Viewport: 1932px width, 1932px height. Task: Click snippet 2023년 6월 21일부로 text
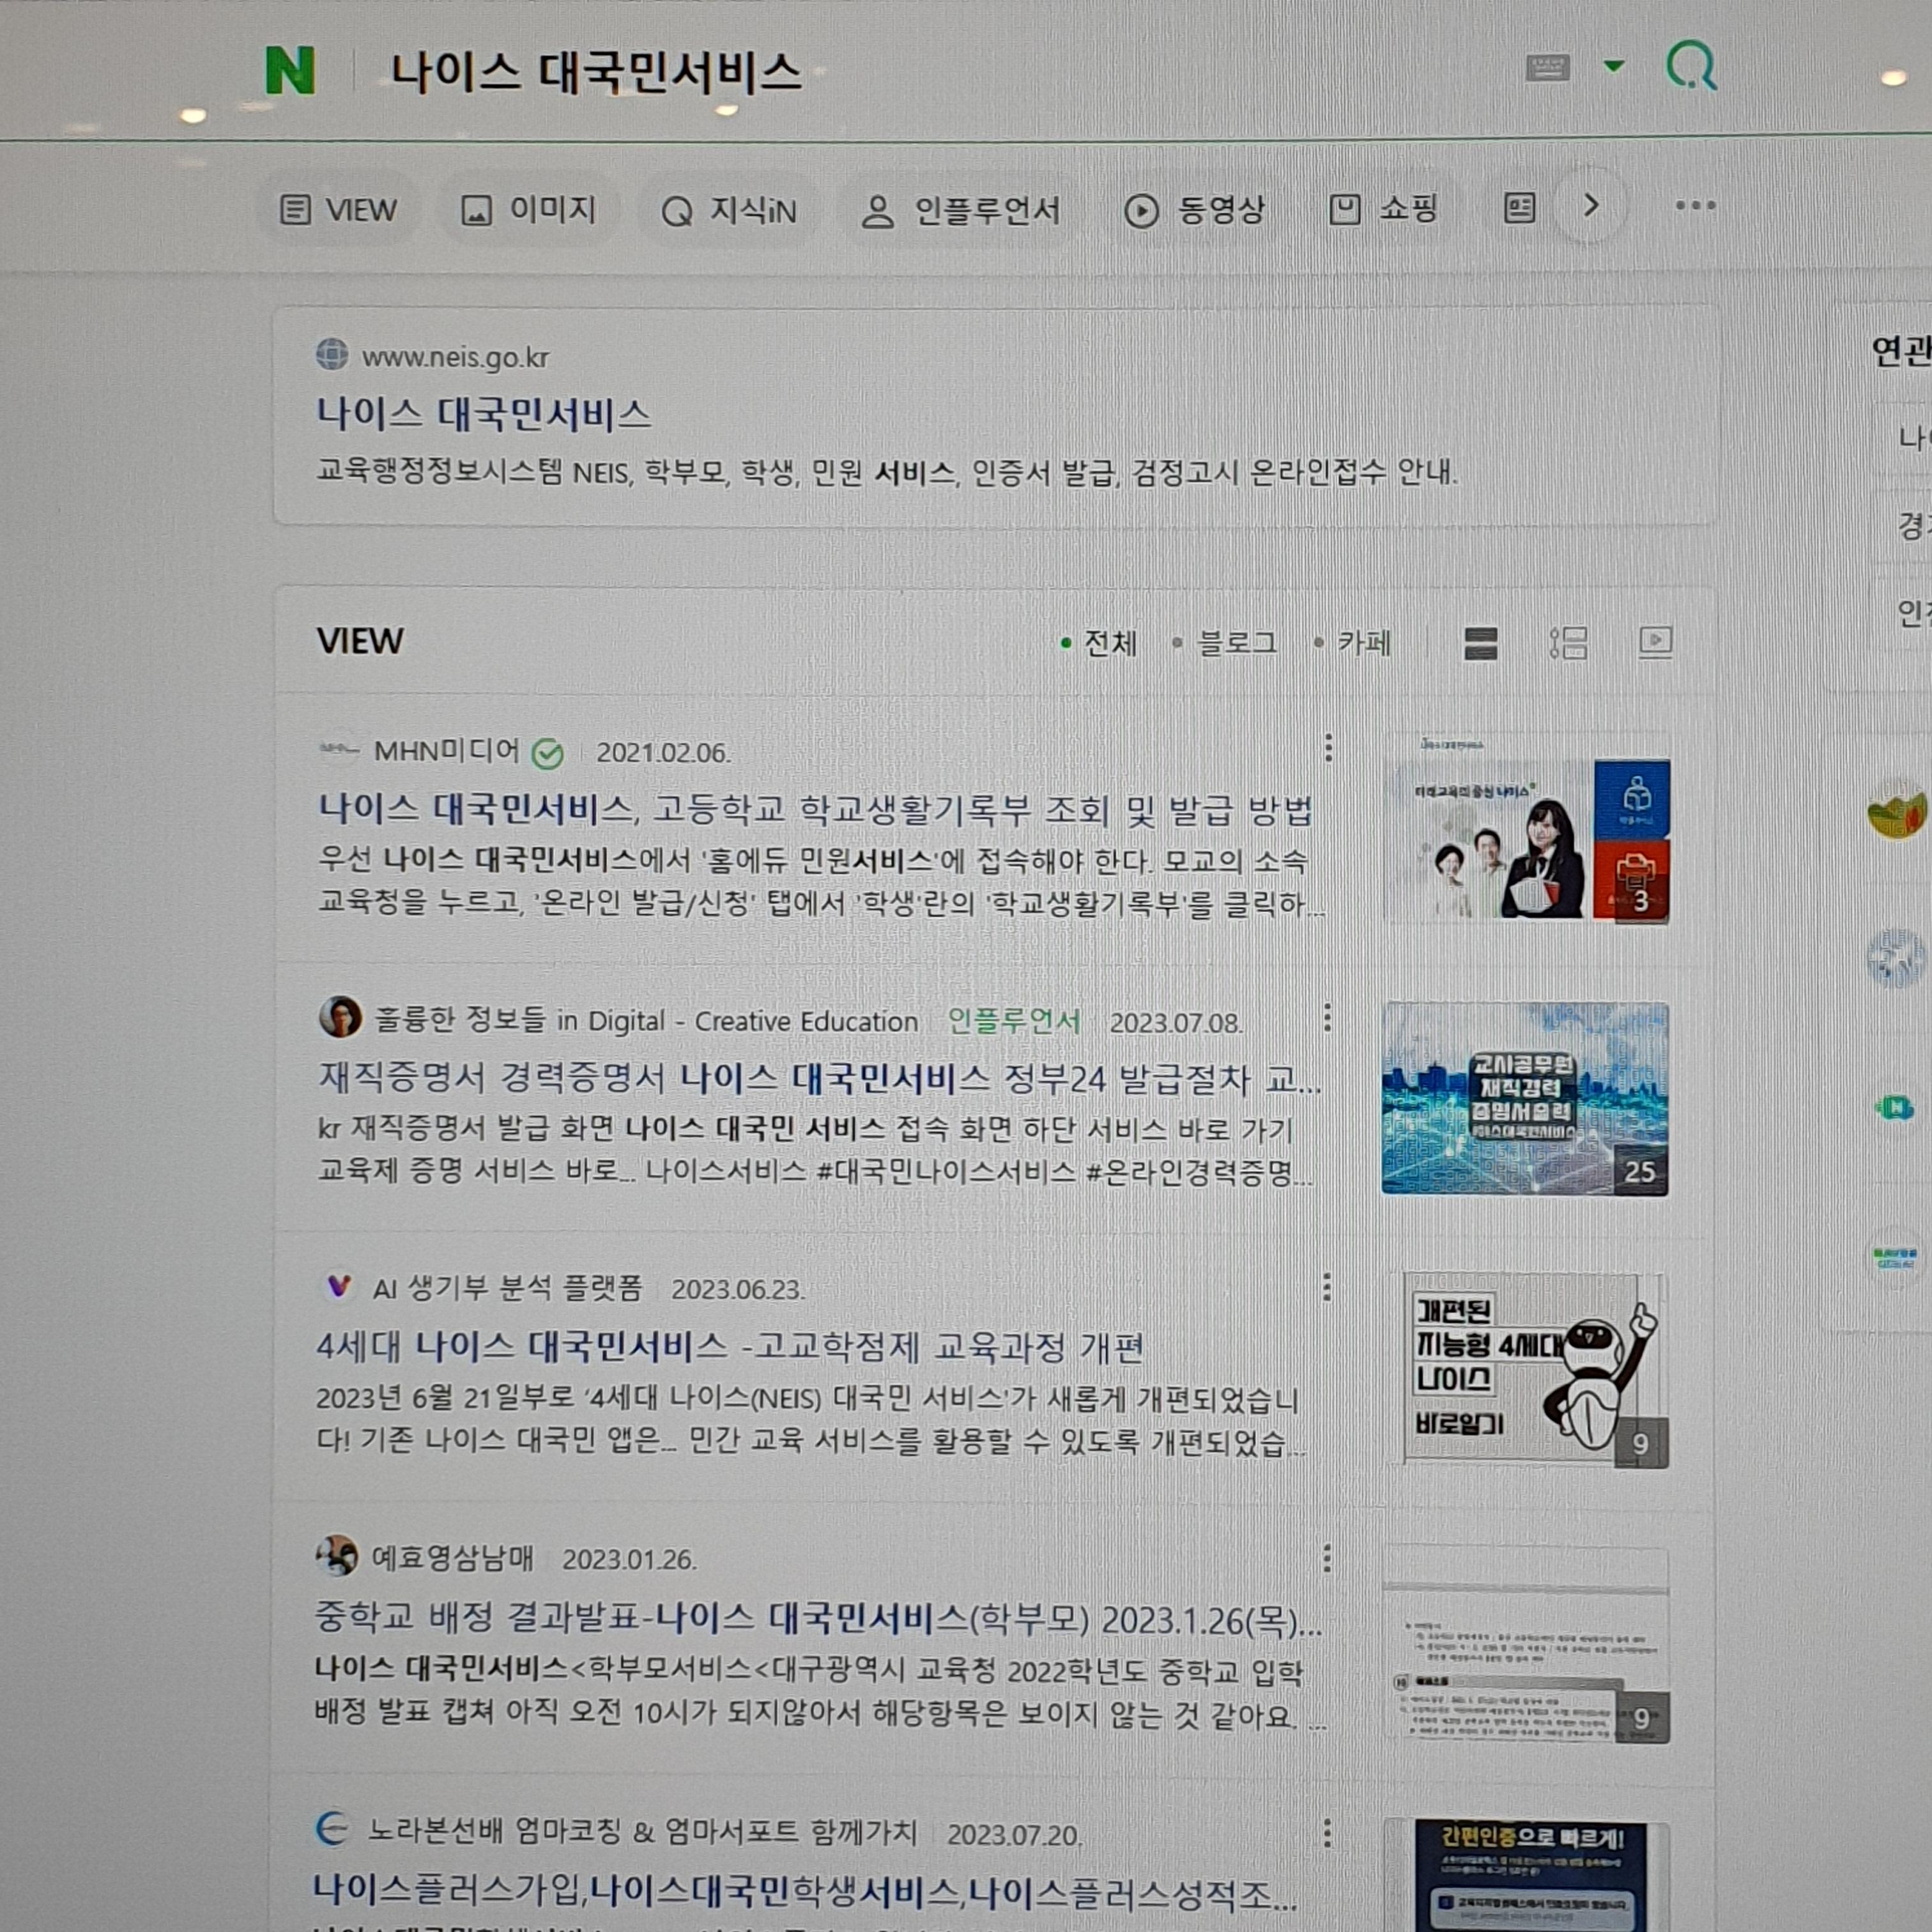tap(810, 1420)
